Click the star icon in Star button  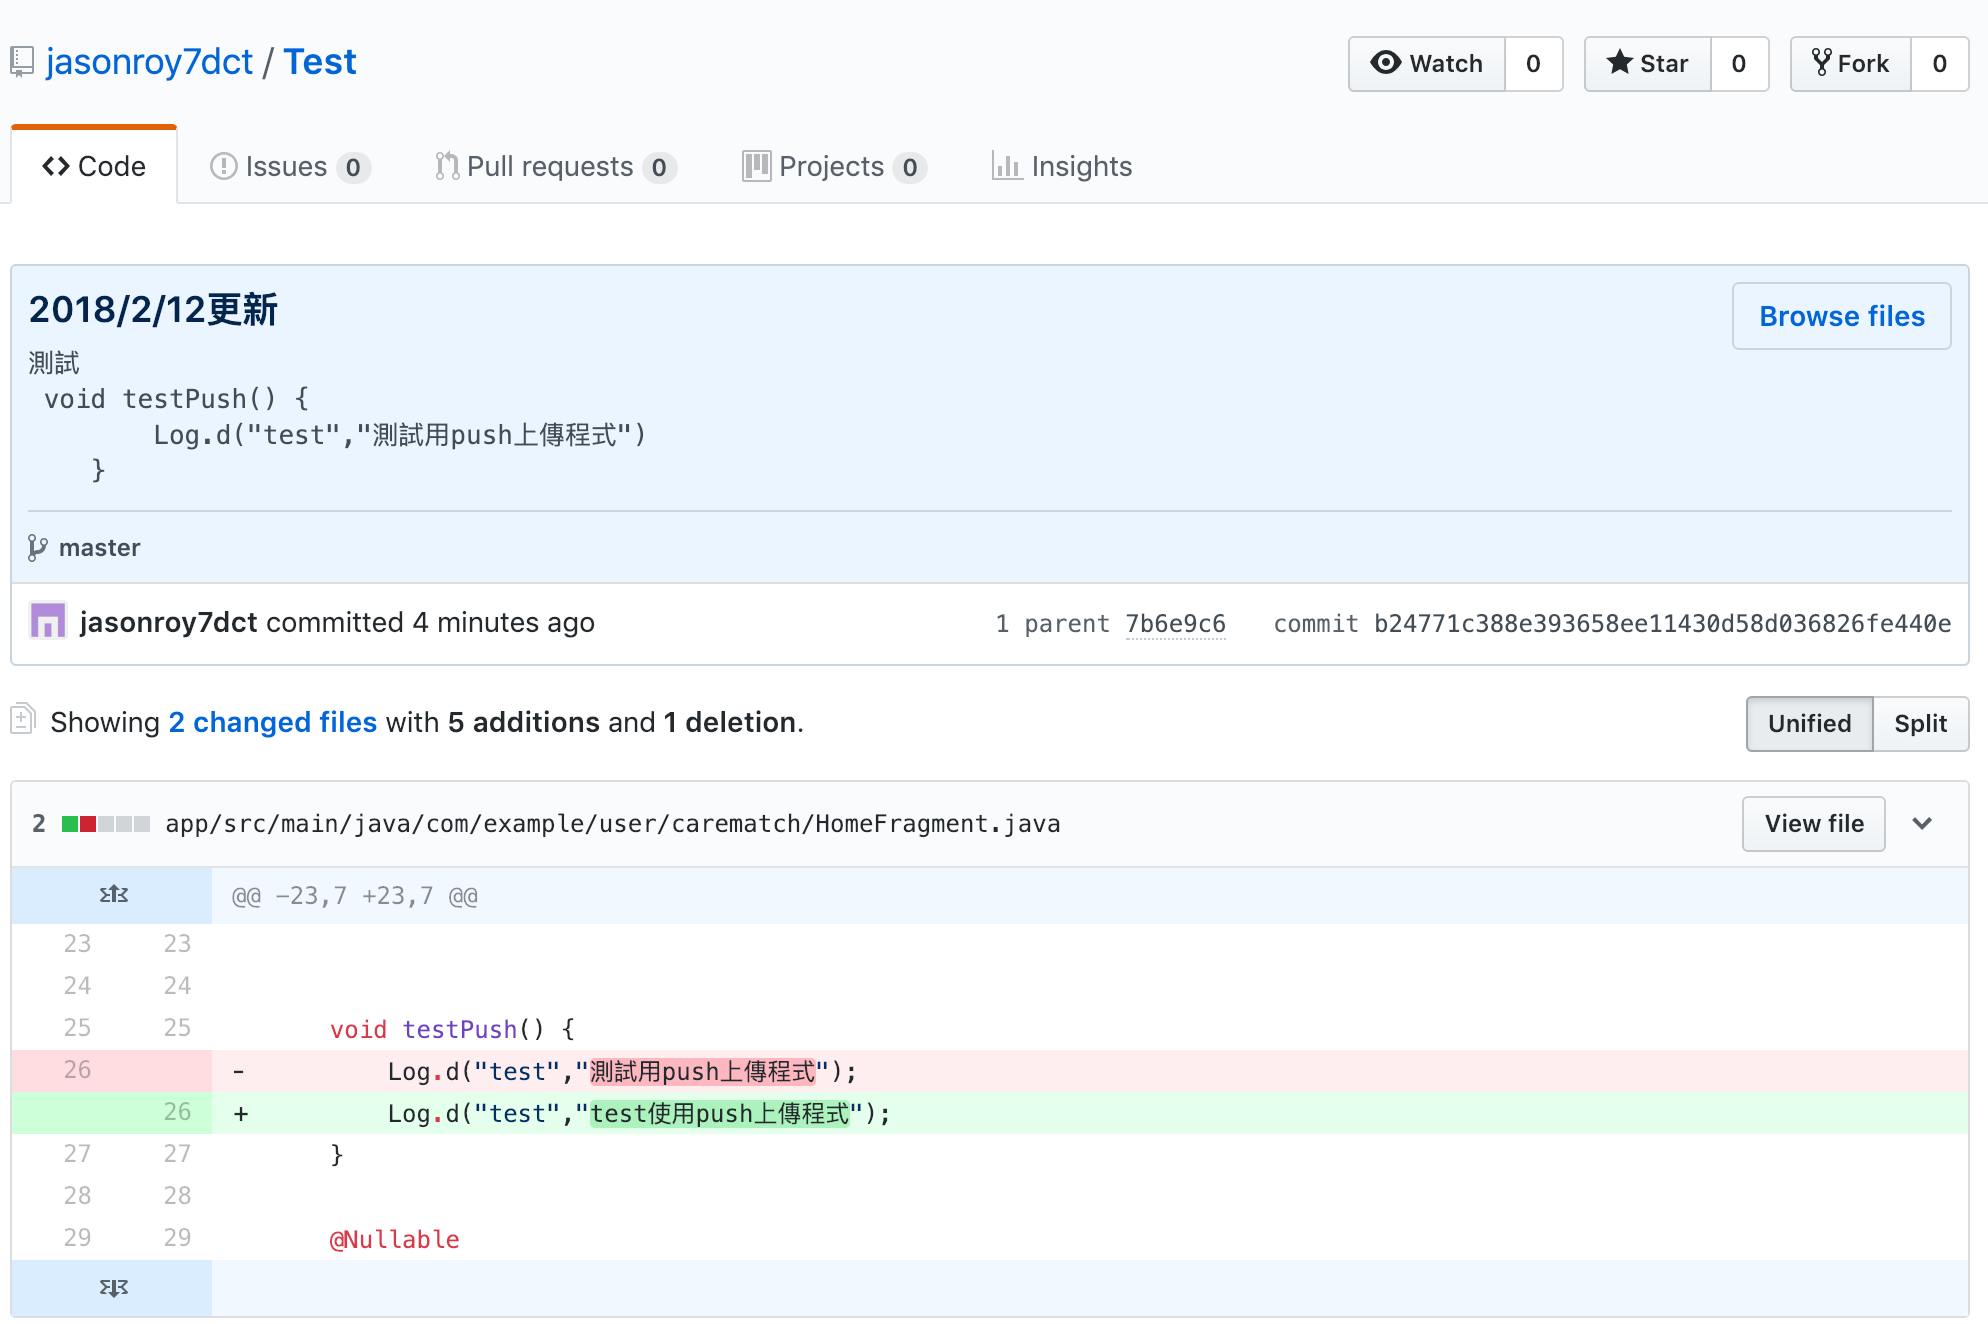click(x=1620, y=62)
